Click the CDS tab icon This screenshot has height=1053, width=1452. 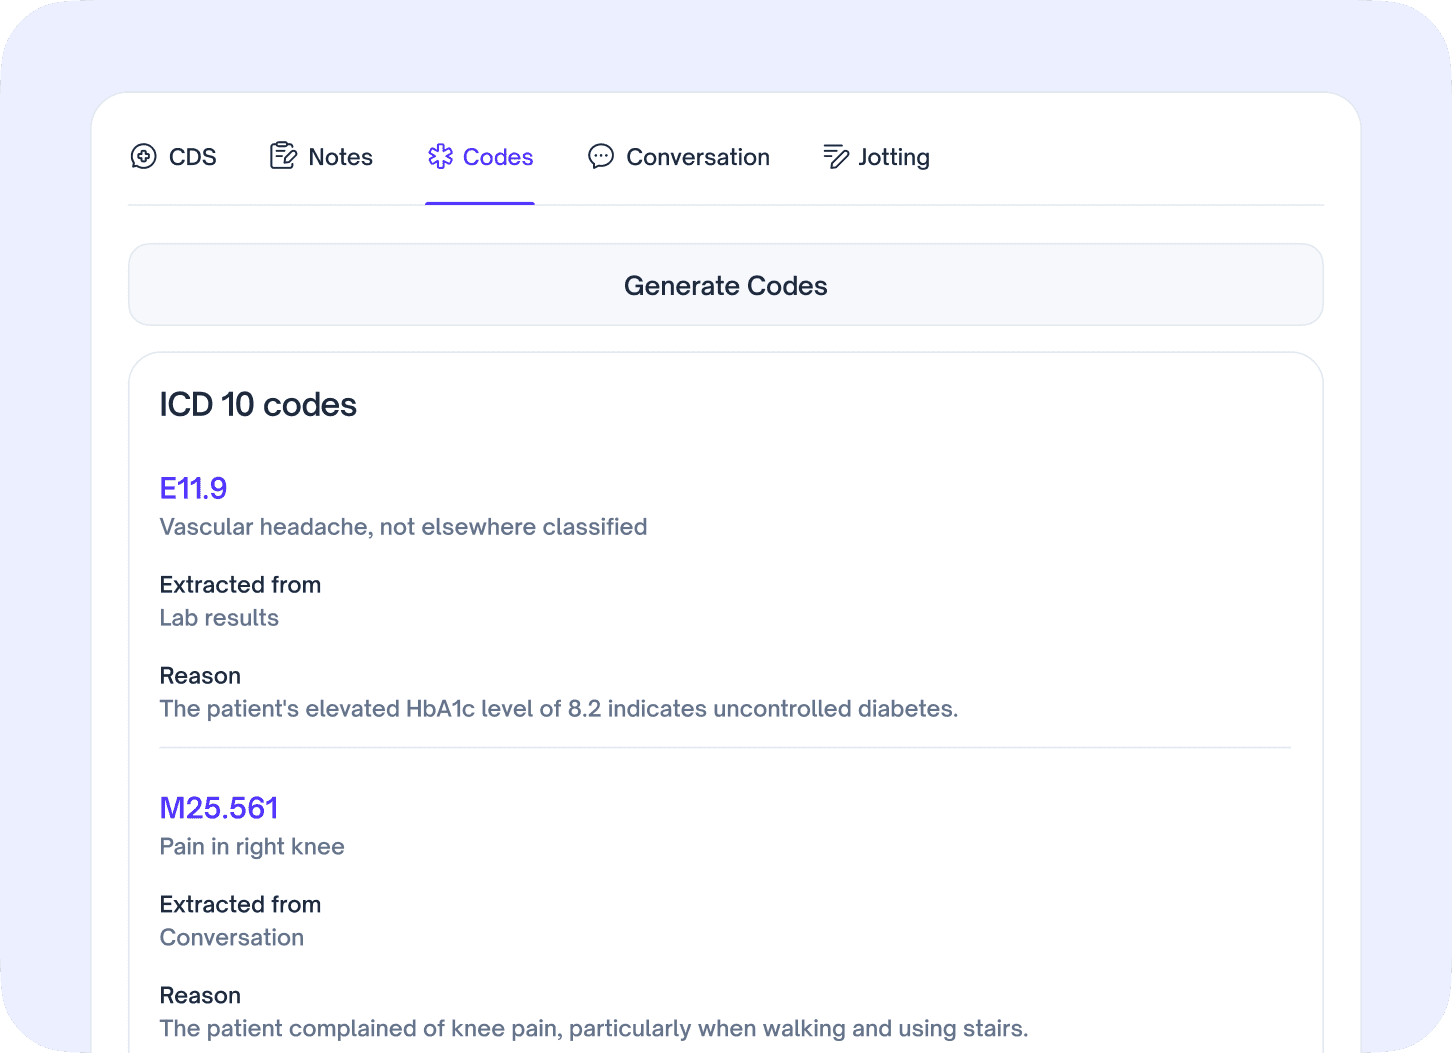[x=144, y=157]
